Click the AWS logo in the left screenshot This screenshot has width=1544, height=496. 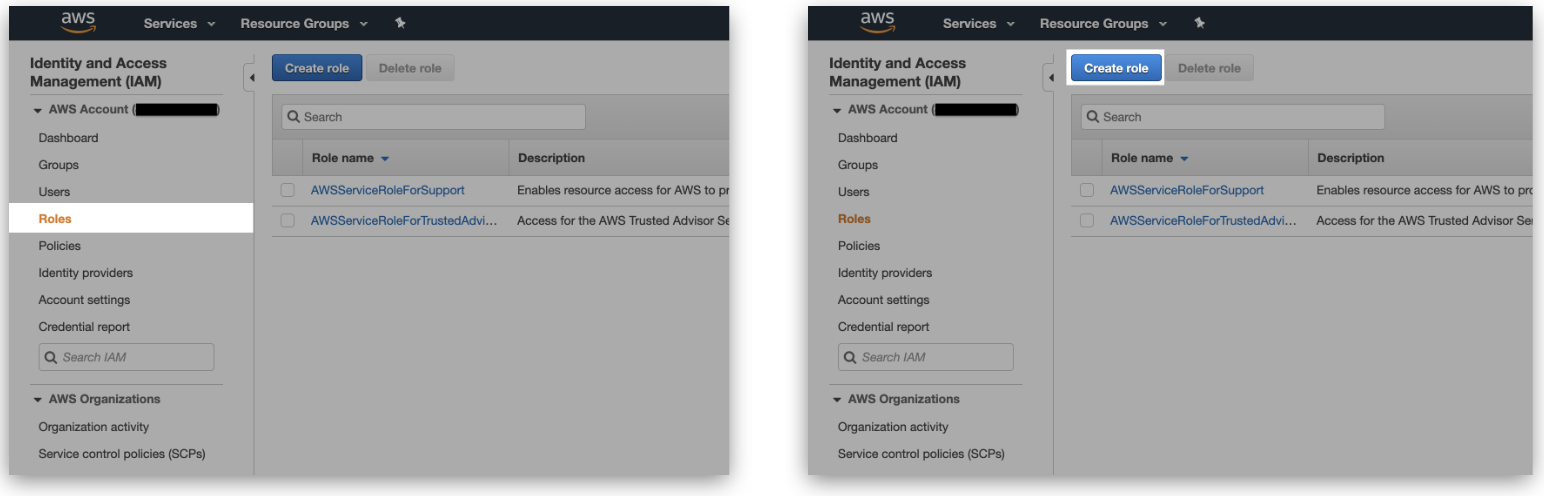click(x=78, y=22)
